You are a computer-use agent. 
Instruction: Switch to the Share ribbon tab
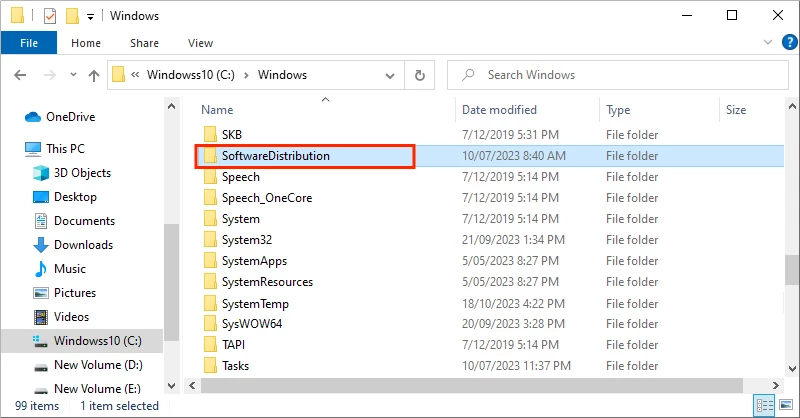click(x=144, y=43)
